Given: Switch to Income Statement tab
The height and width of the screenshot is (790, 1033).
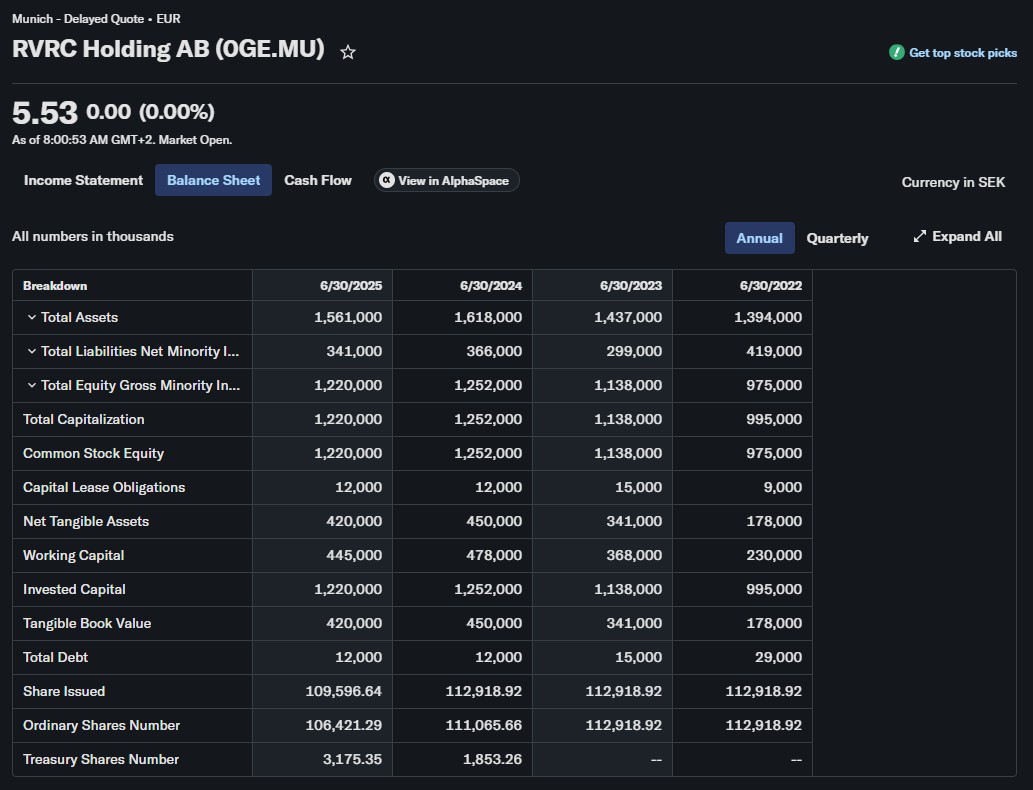Looking at the screenshot, I should (83, 180).
